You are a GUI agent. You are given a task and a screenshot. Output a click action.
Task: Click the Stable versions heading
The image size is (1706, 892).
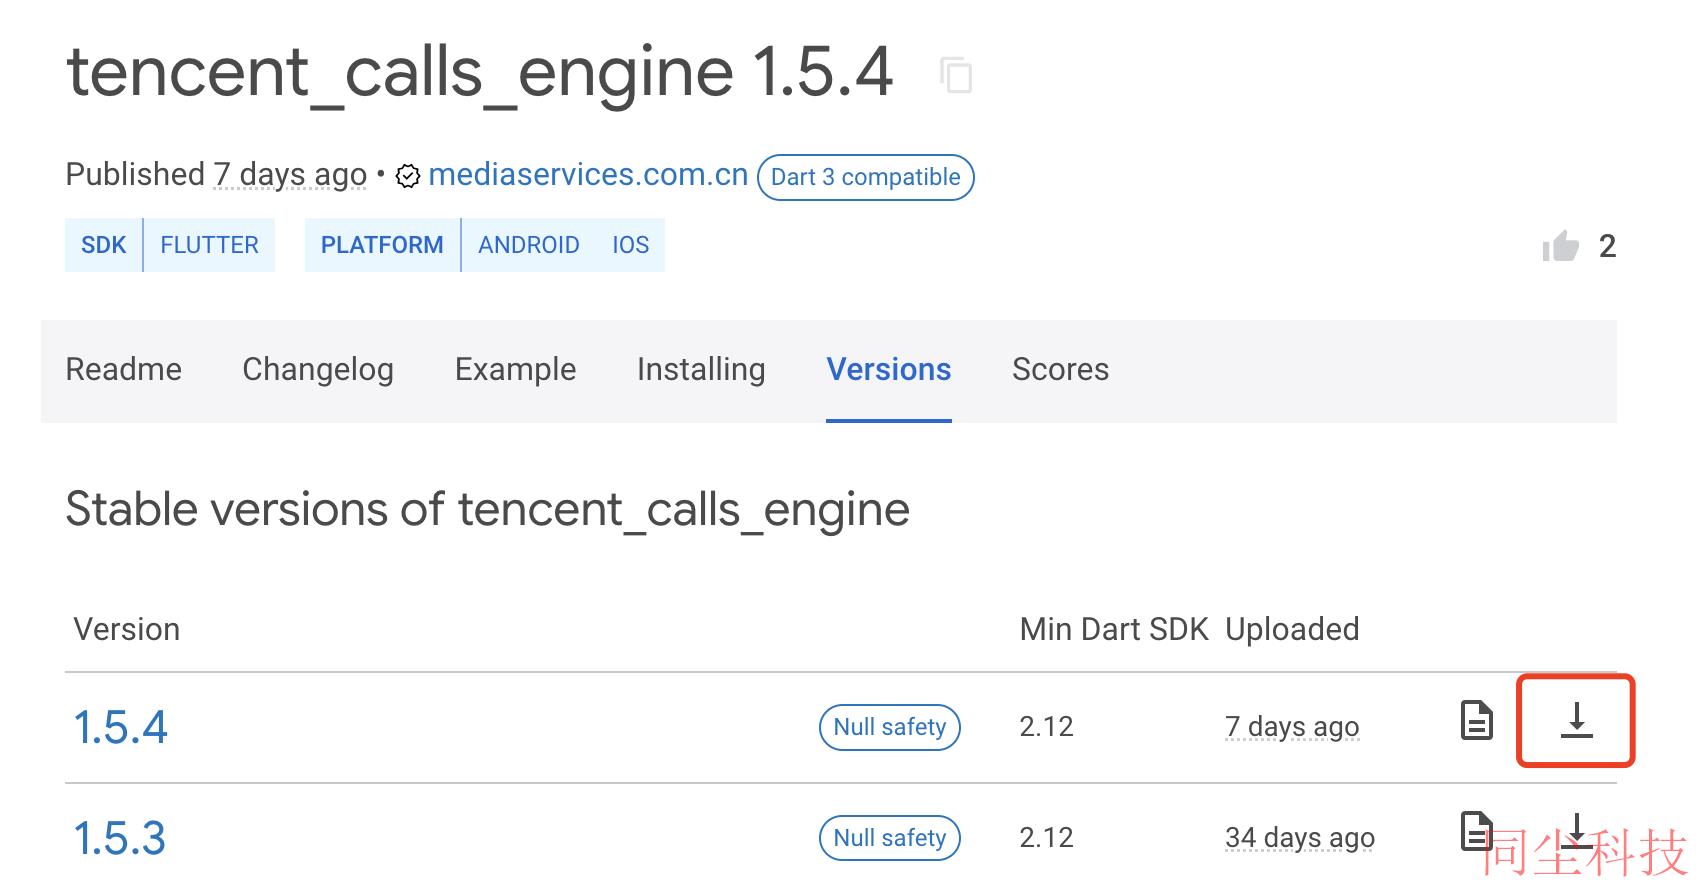tap(488, 510)
